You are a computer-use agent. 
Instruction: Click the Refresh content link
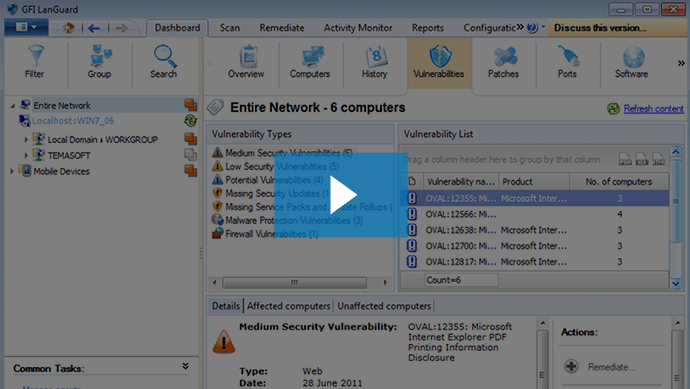tap(653, 109)
